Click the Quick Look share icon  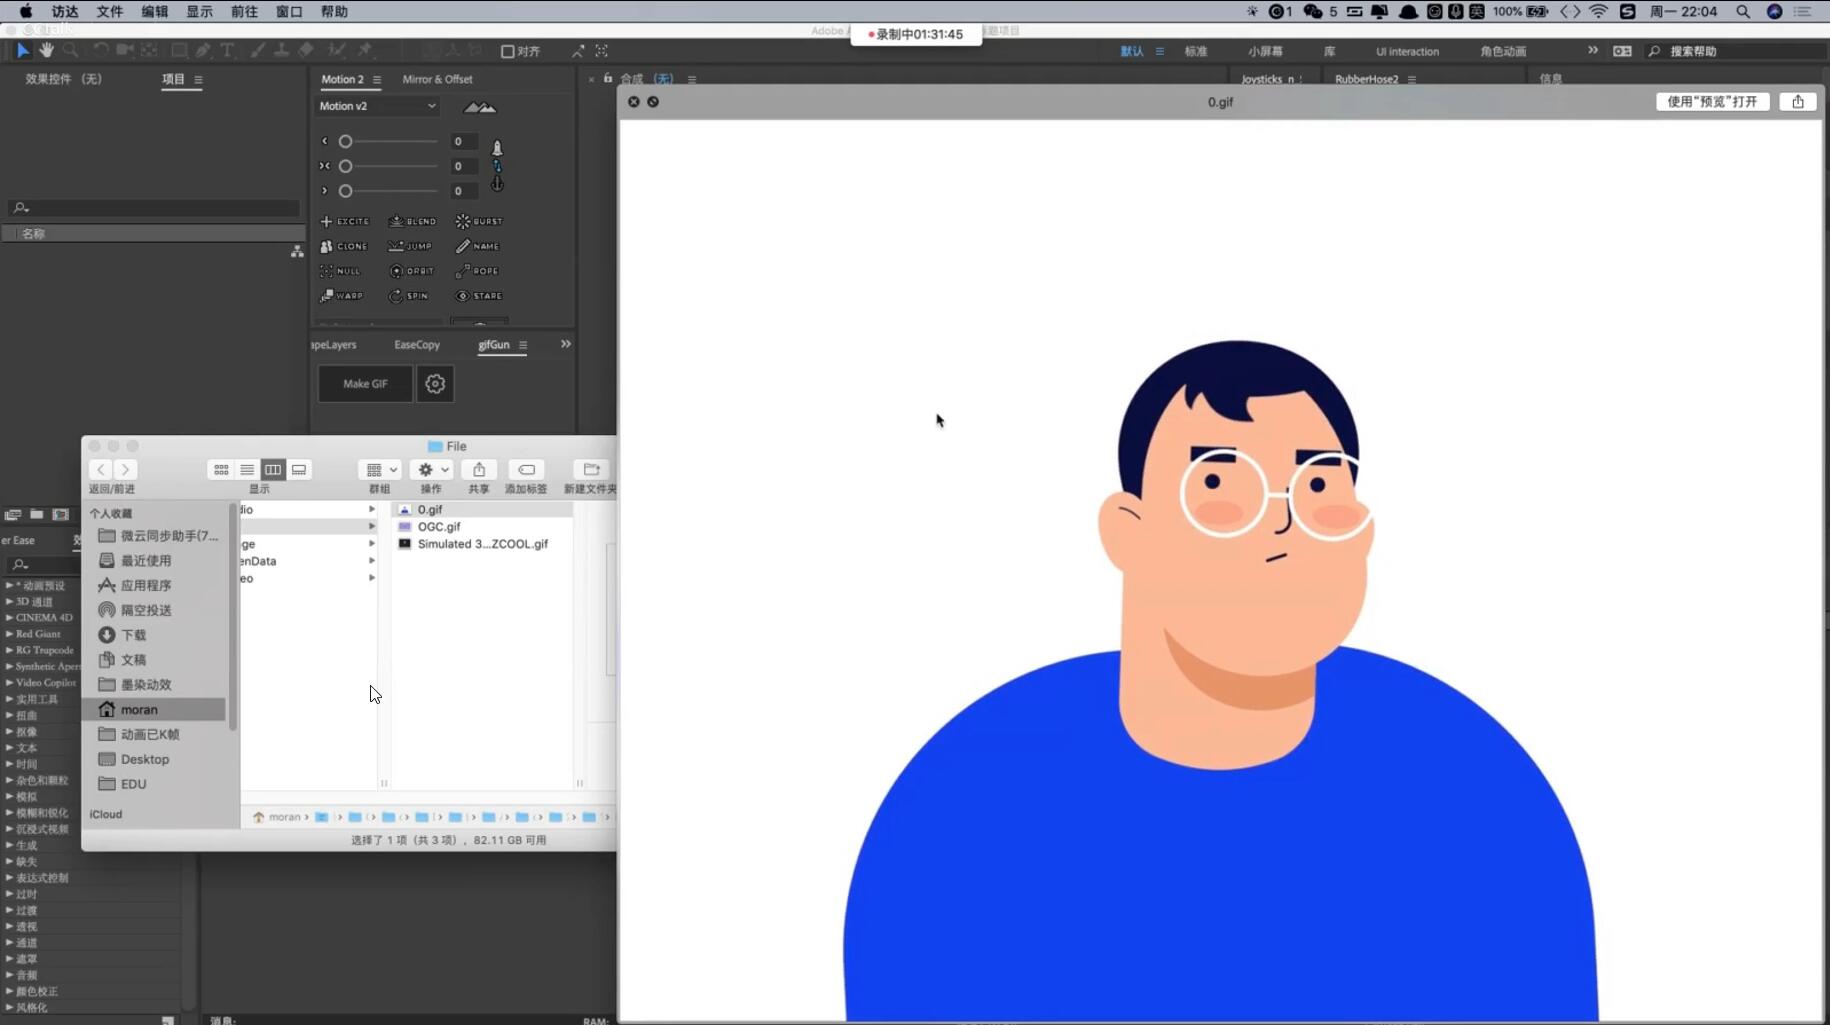coord(1797,102)
